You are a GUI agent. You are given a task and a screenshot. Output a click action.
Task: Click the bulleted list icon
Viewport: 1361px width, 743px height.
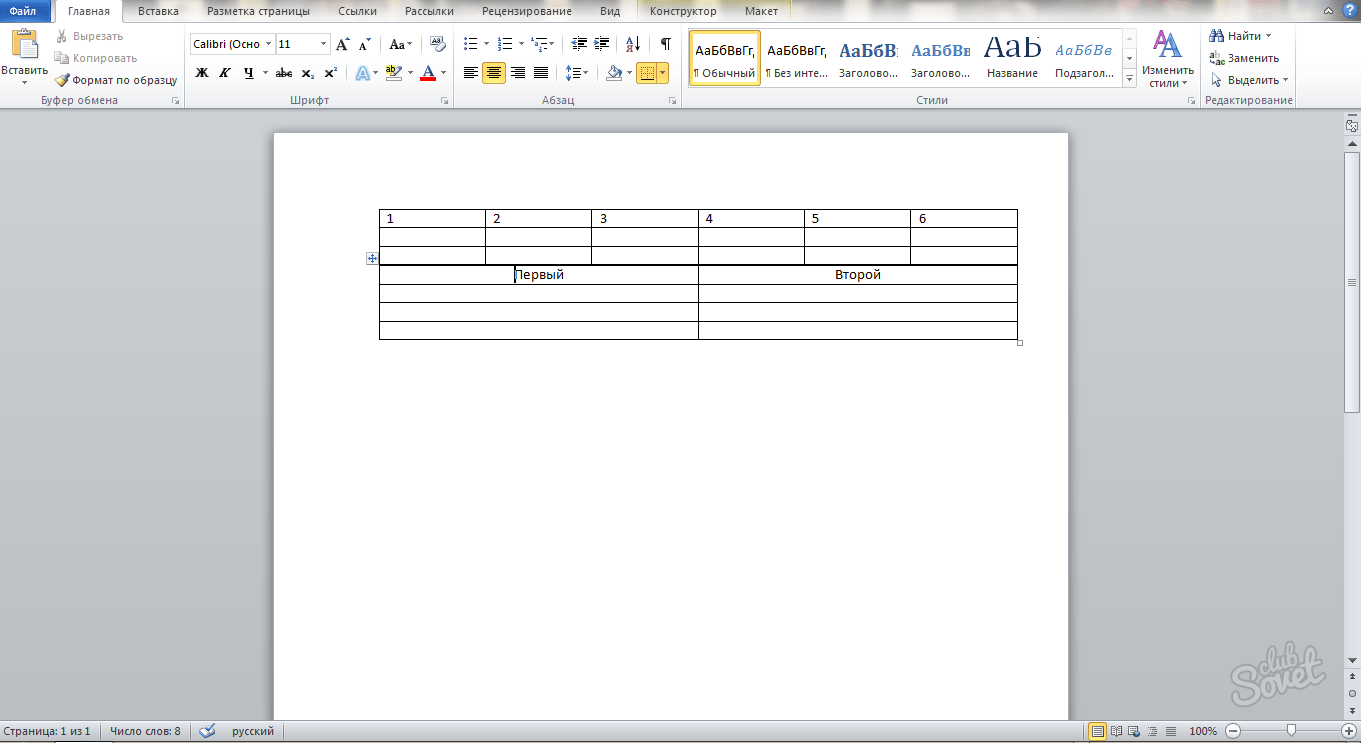pyautogui.click(x=470, y=44)
